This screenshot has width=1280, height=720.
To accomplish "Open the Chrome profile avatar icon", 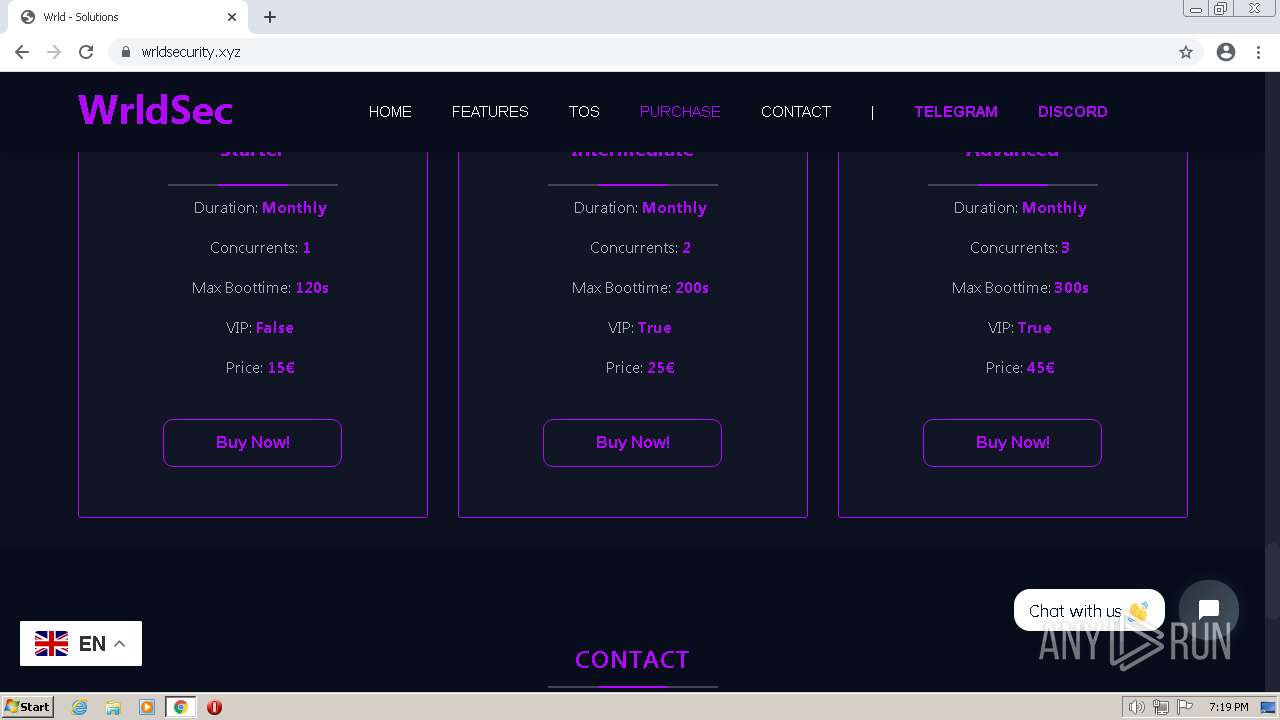I will click(x=1226, y=52).
